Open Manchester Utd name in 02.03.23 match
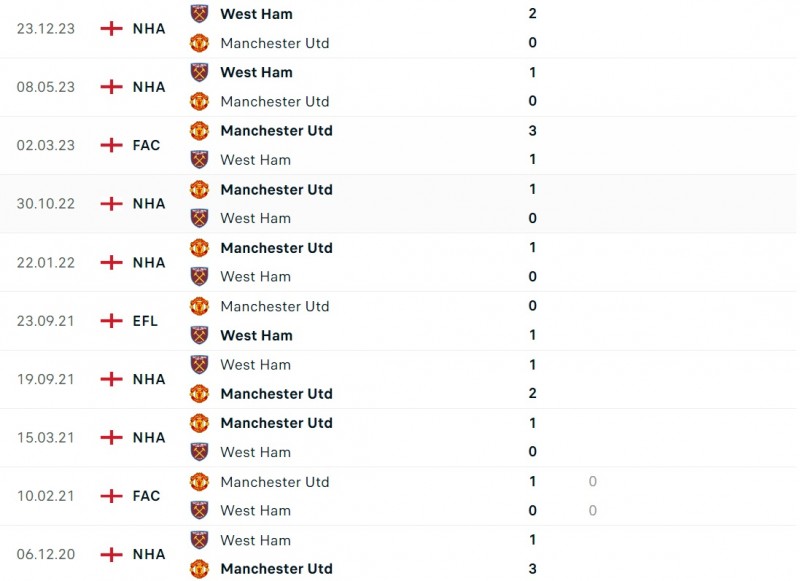The height and width of the screenshot is (581, 800). pos(276,131)
